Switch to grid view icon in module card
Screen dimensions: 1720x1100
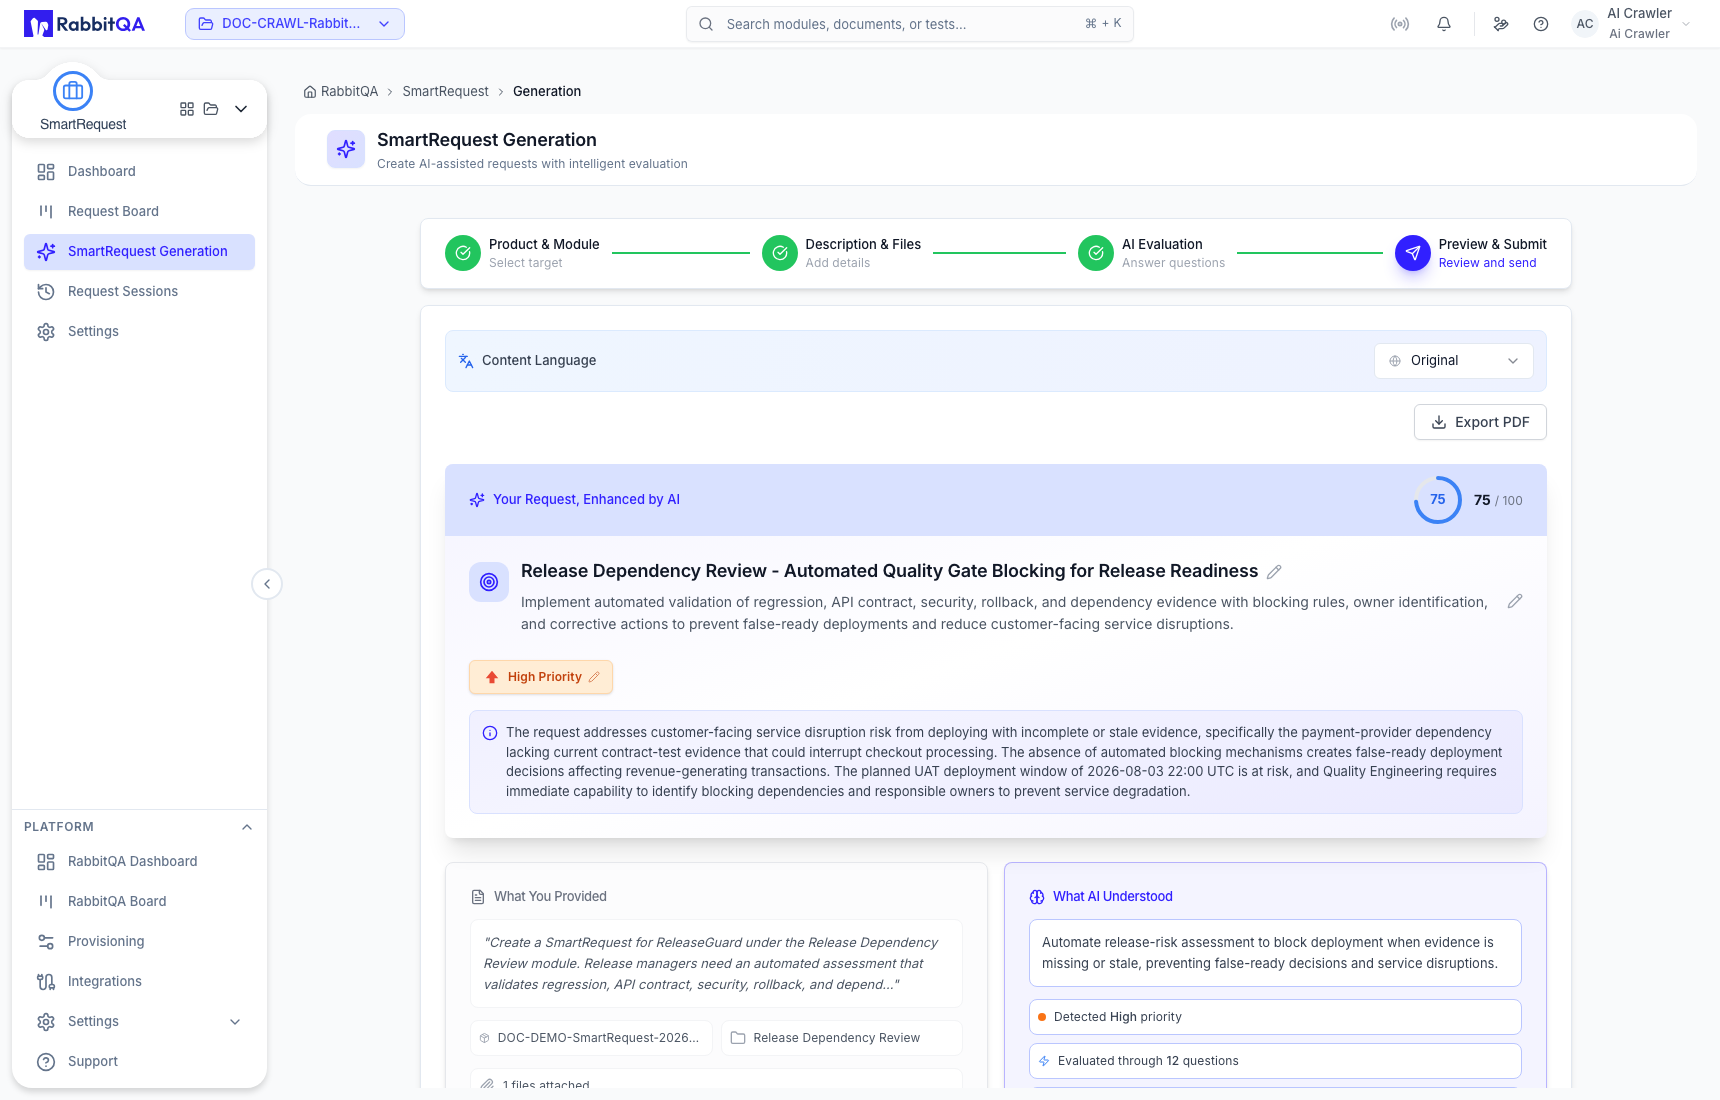(187, 109)
